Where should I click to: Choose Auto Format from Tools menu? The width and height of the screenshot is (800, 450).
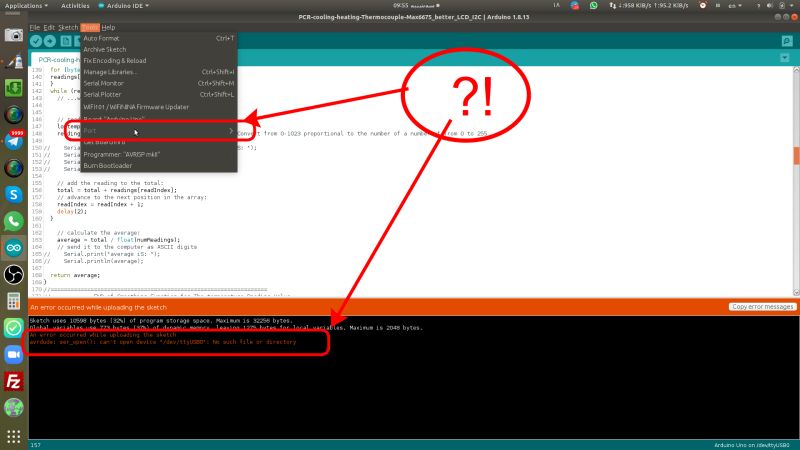(x=159, y=38)
